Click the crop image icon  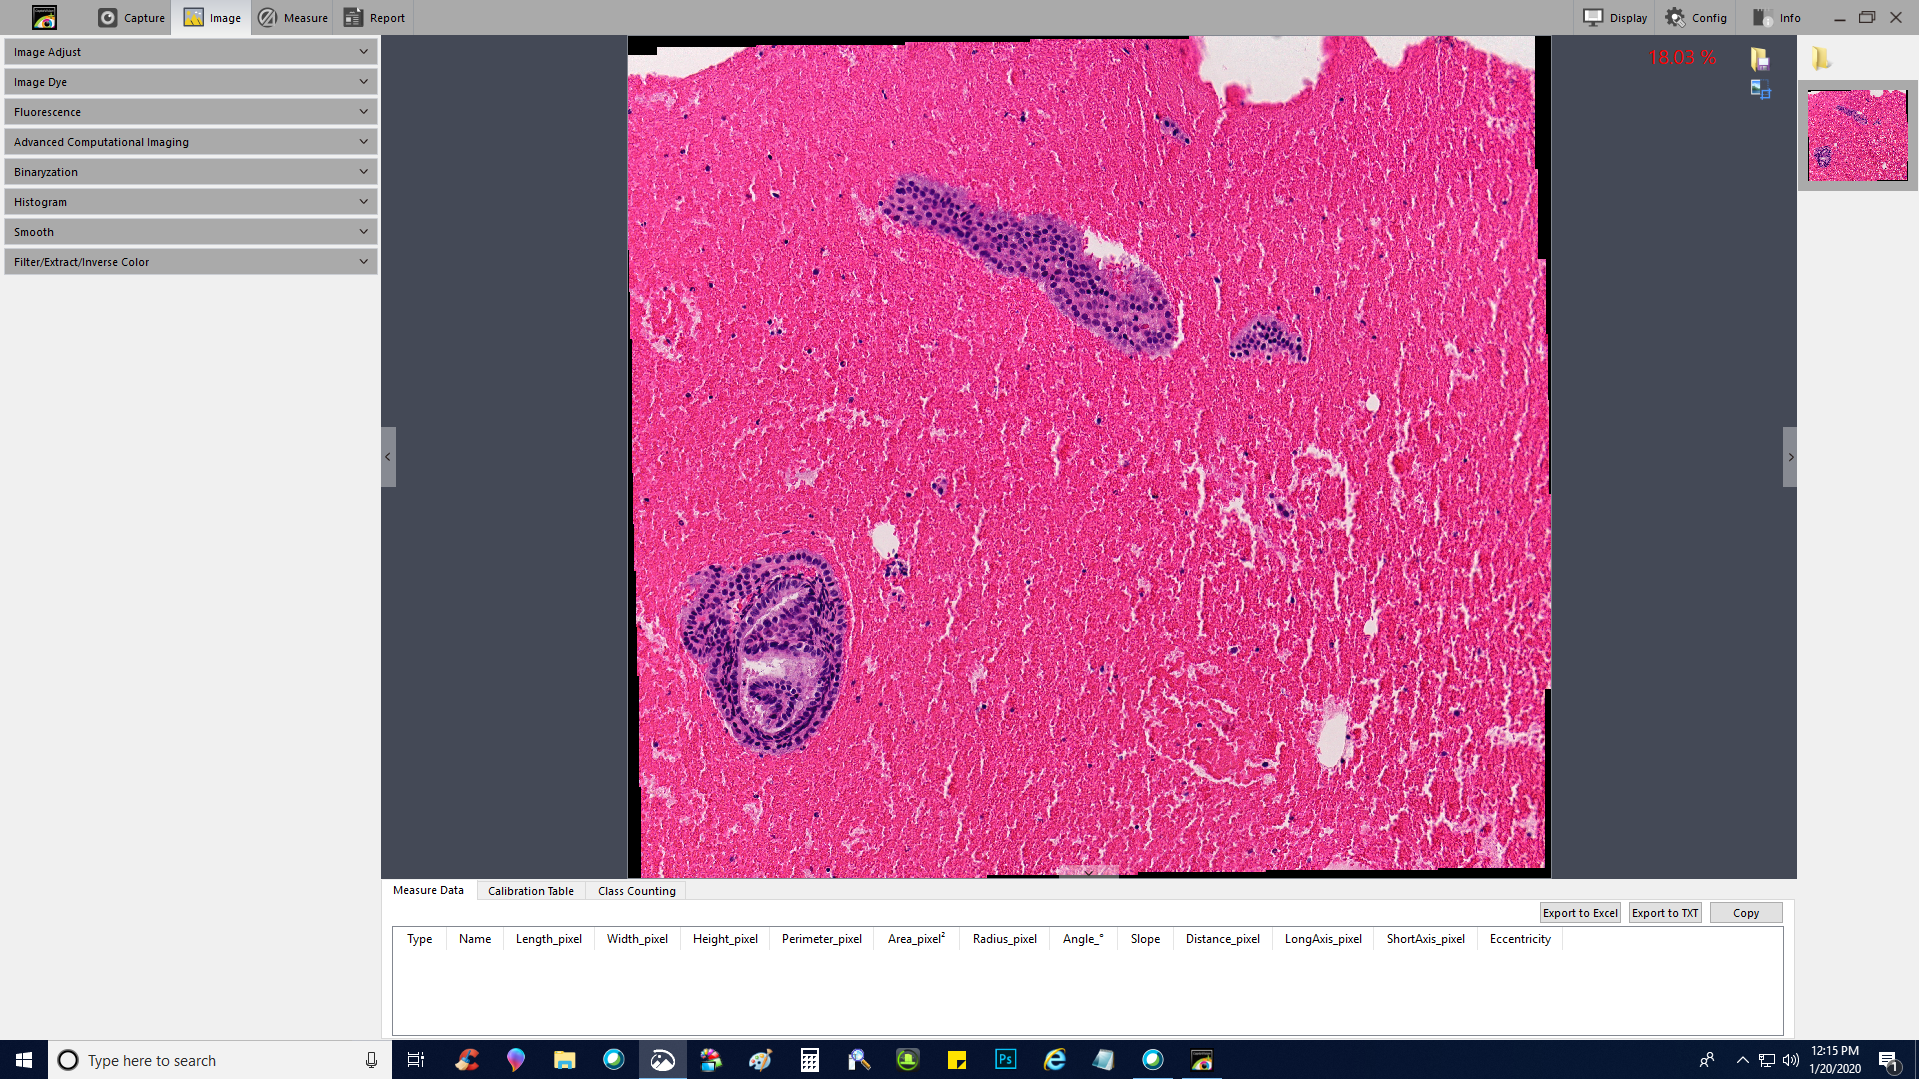tap(1760, 90)
